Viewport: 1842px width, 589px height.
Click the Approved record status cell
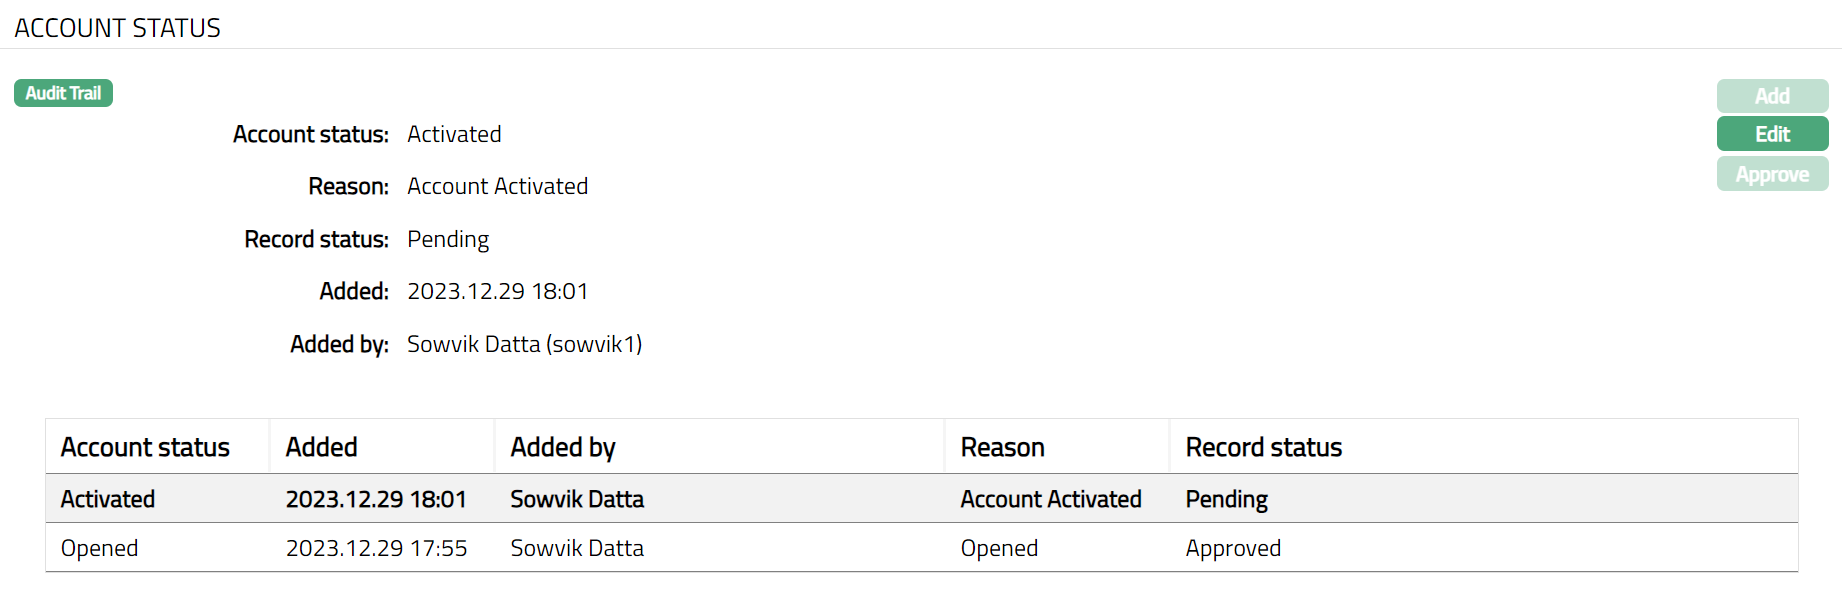(1233, 548)
